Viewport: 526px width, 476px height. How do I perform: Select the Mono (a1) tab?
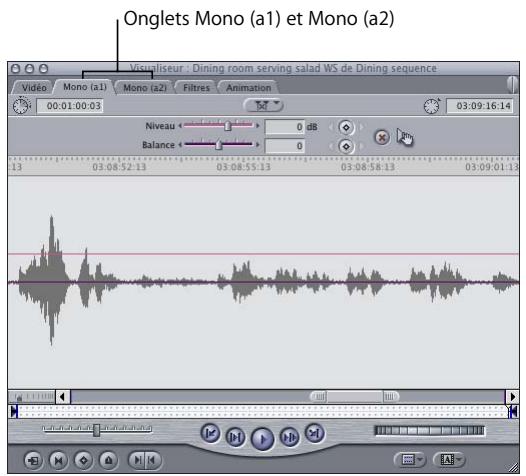click(x=85, y=87)
